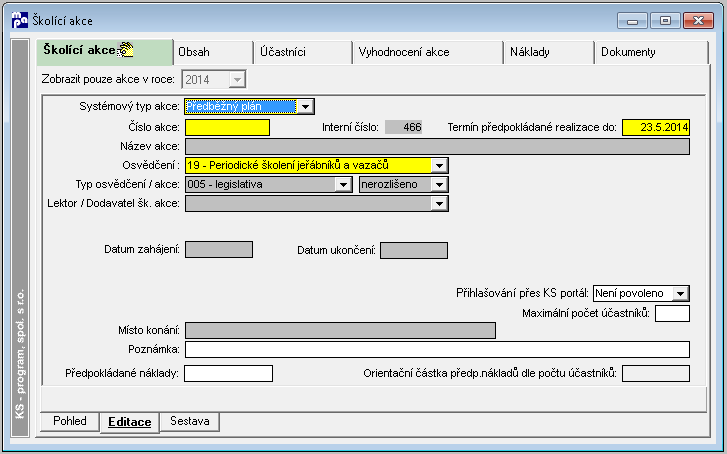Image resolution: width=727 pixels, height=454 pixels.
Task: Click the 'Osvědčení :' label
Action: (x=151, y=165)
